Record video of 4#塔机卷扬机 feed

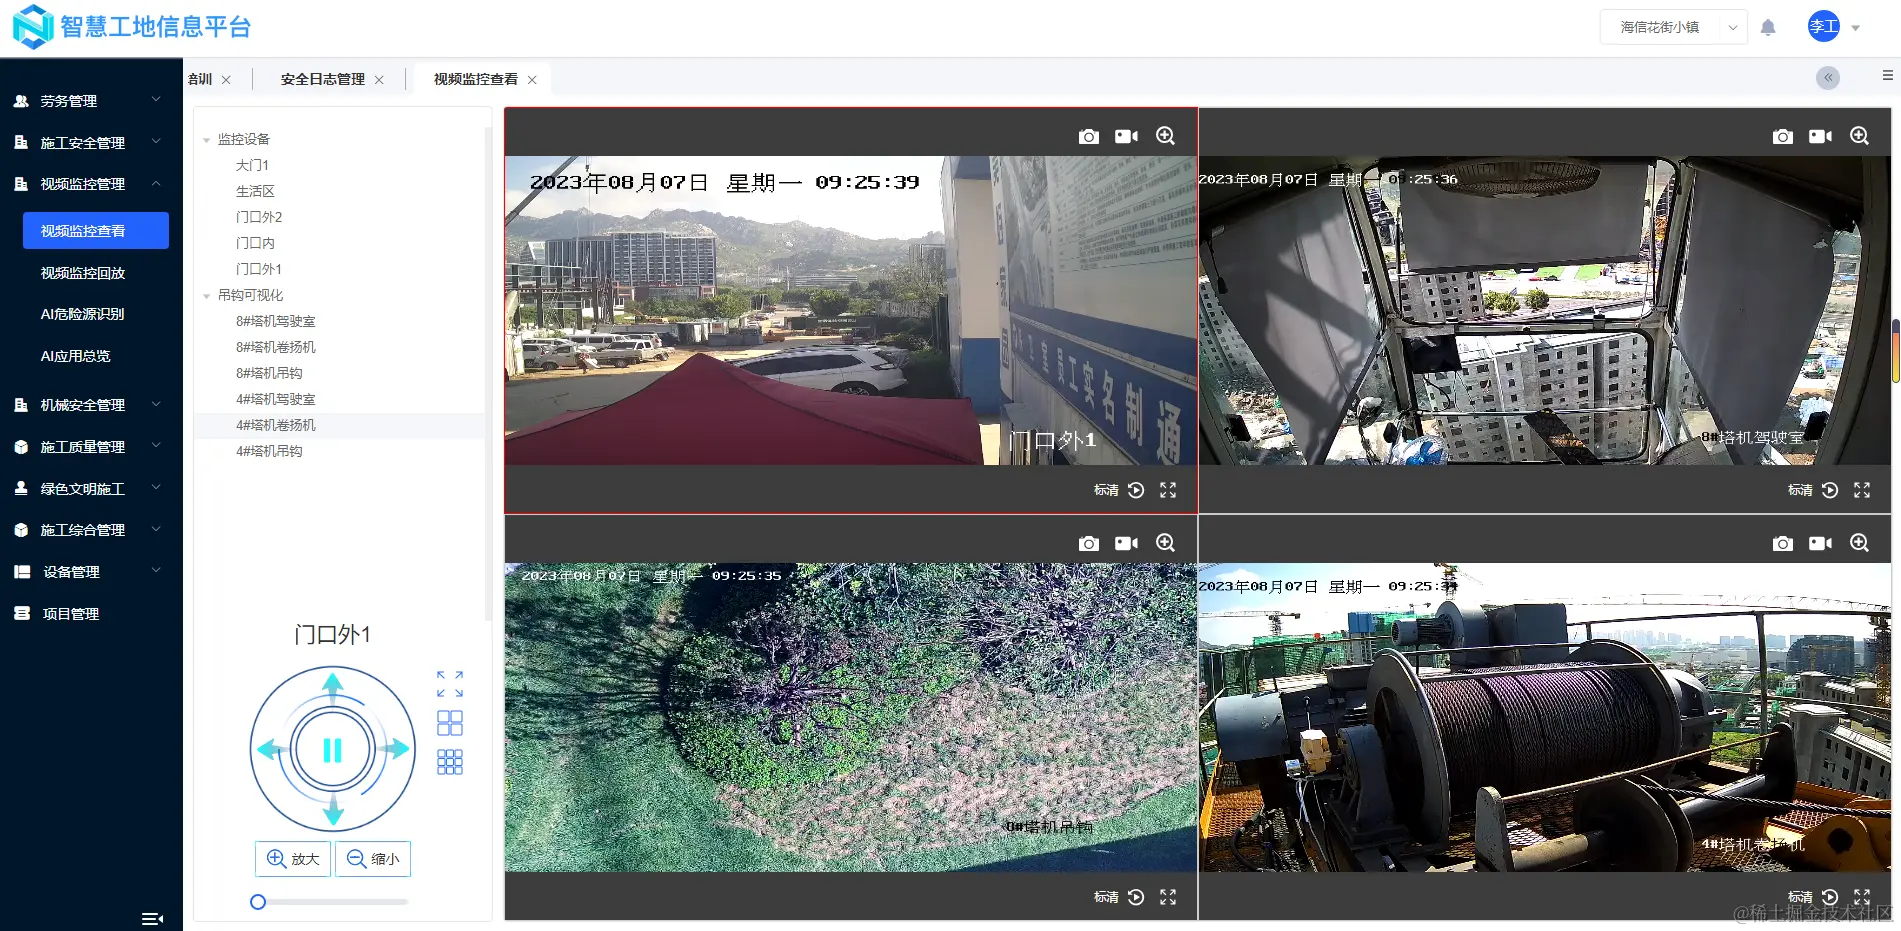pos(1821,543)
